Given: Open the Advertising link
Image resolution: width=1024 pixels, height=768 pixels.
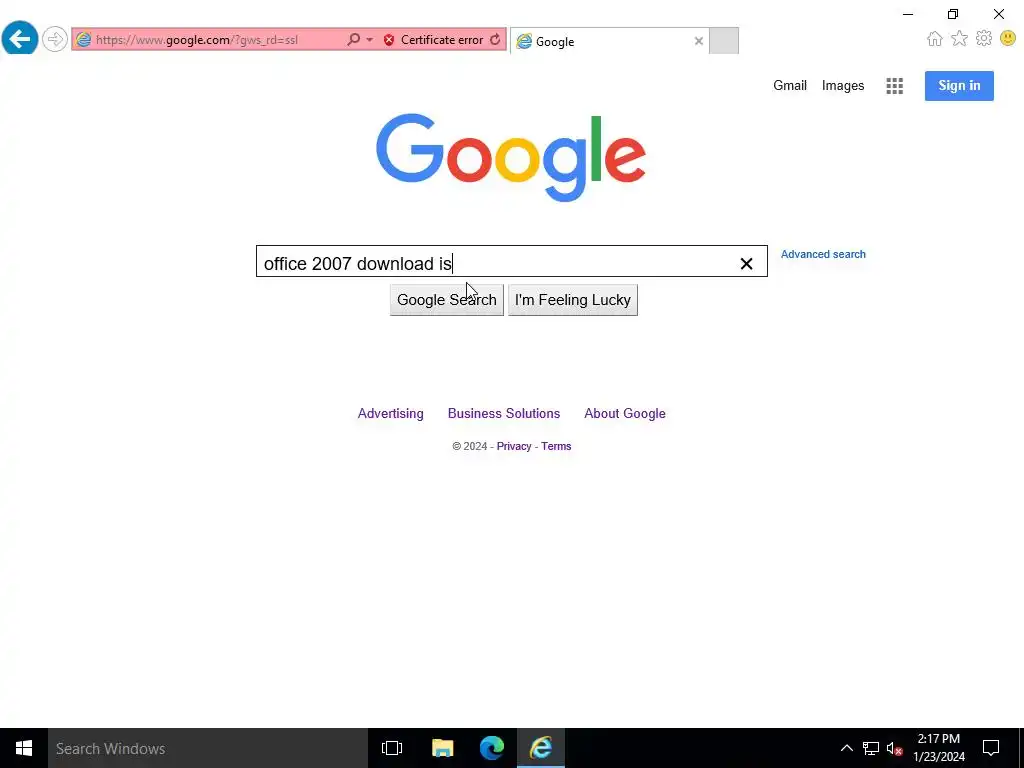Looking at the screenshot, I should point(391,413).
